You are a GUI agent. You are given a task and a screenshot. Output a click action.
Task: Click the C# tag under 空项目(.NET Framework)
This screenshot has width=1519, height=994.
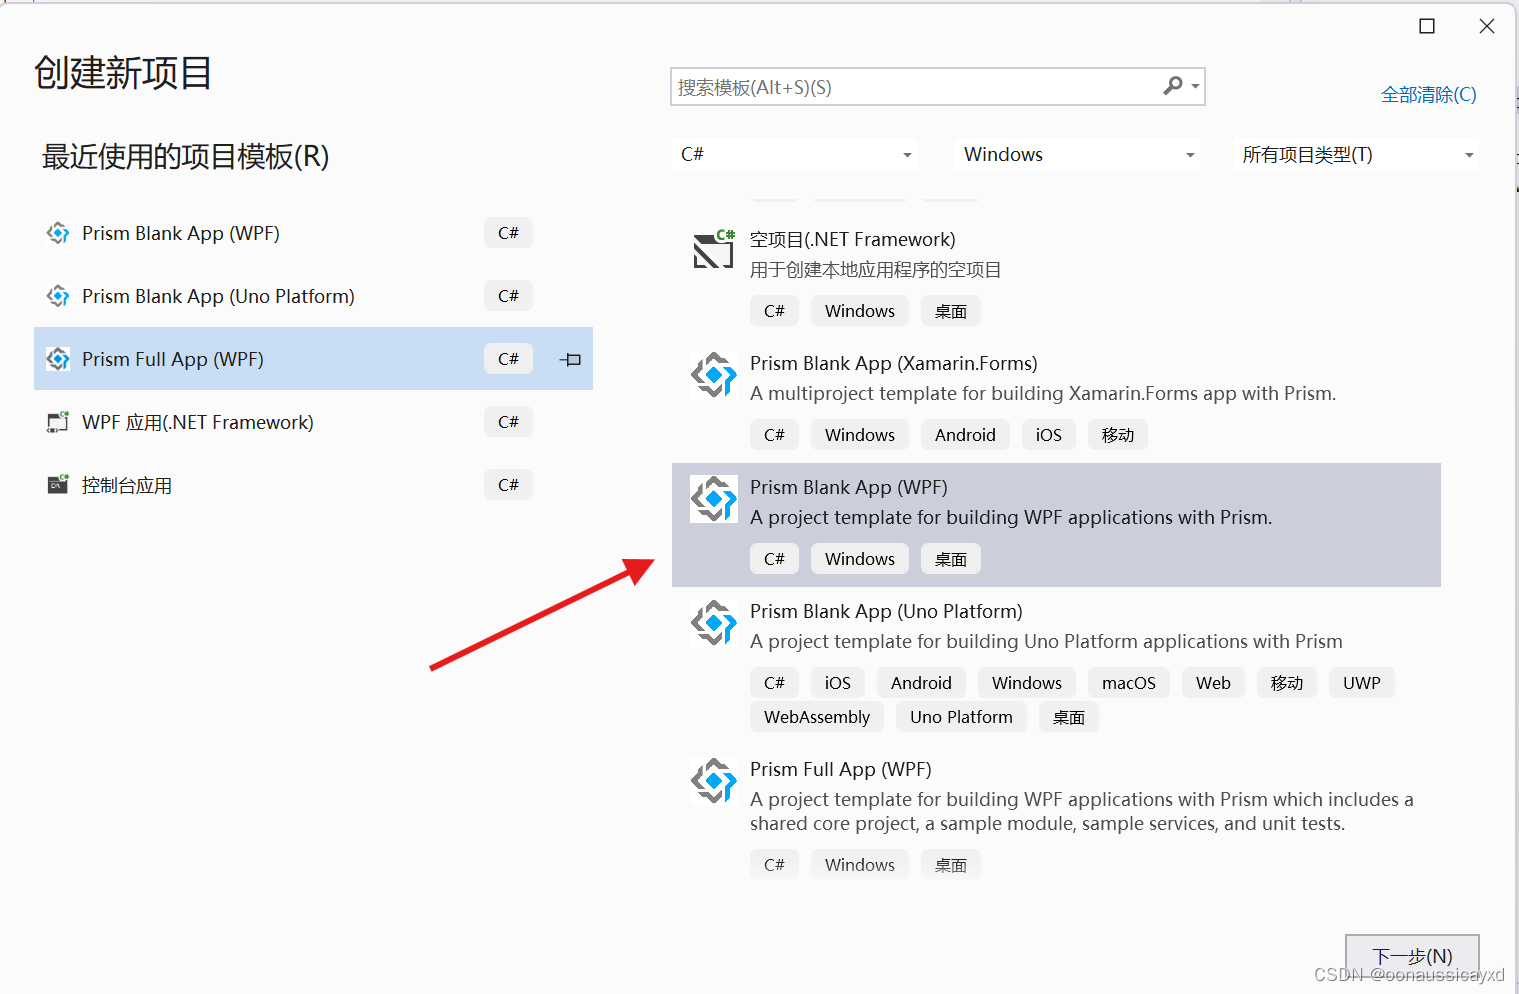[774, 311]
